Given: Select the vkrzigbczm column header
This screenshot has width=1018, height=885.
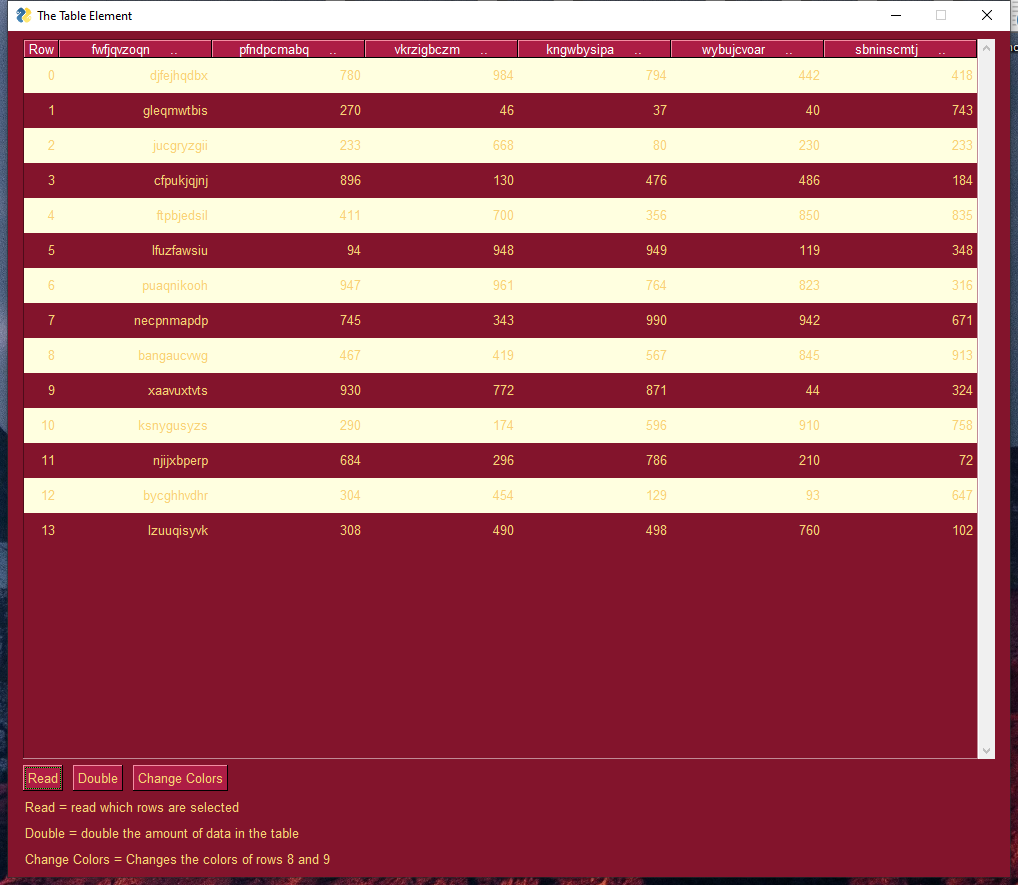Looking at the screenshot, I should click(441, 50).
